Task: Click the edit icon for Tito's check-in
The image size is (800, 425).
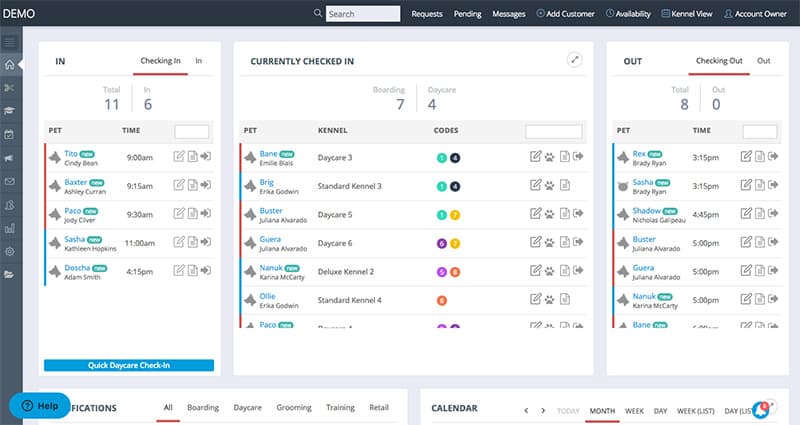Action: coord(179,156)
